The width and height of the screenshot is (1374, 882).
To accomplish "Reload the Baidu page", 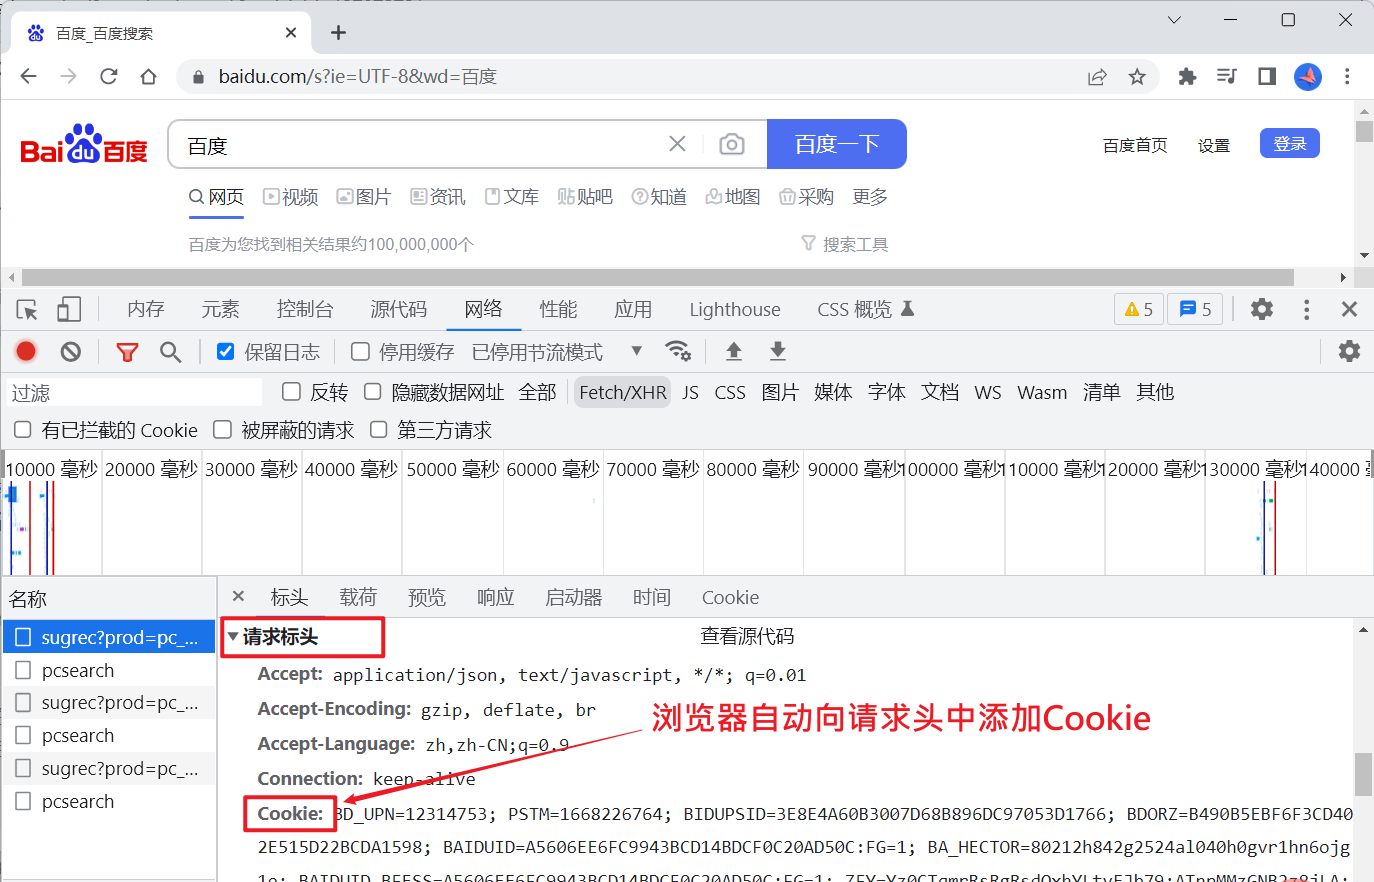I will tap(109, 76).
